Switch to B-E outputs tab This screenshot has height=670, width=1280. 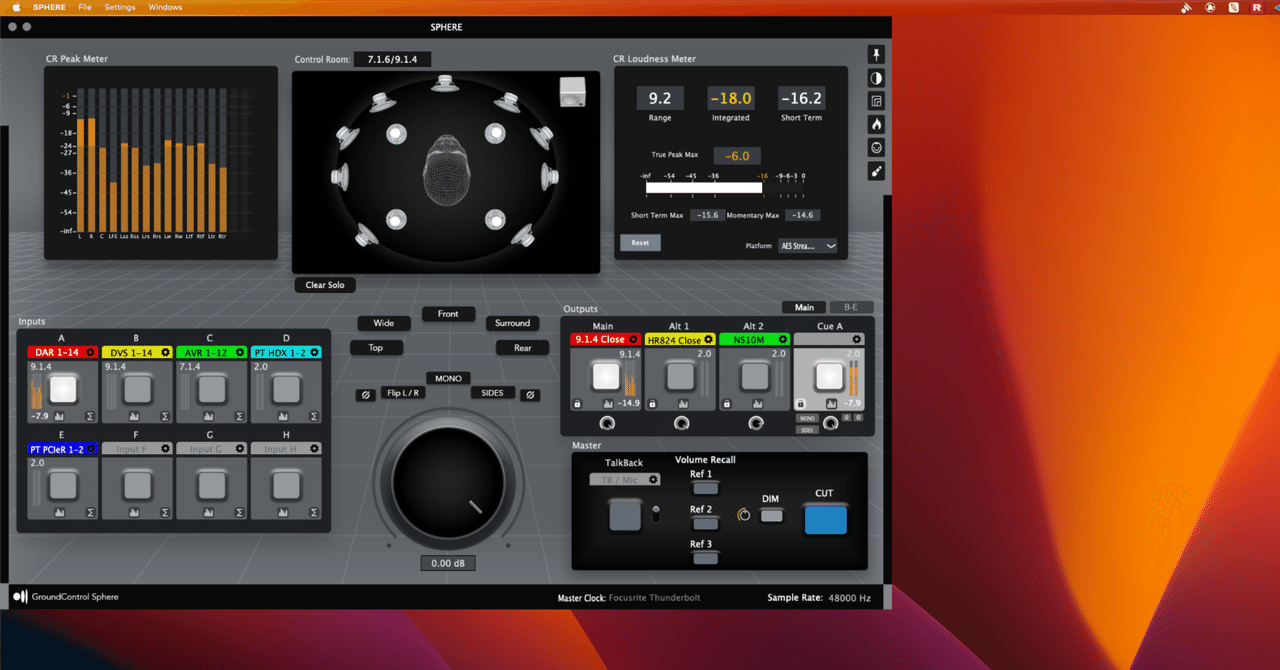click(x=851, y=308)
